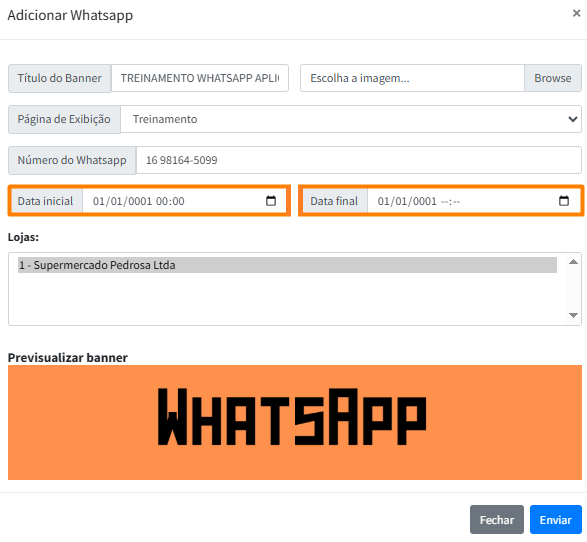Click the Lojas list scroll down arrow
The height and width of the screenshot is (542, 587).
pyautogui.click(x=573, y=315)
